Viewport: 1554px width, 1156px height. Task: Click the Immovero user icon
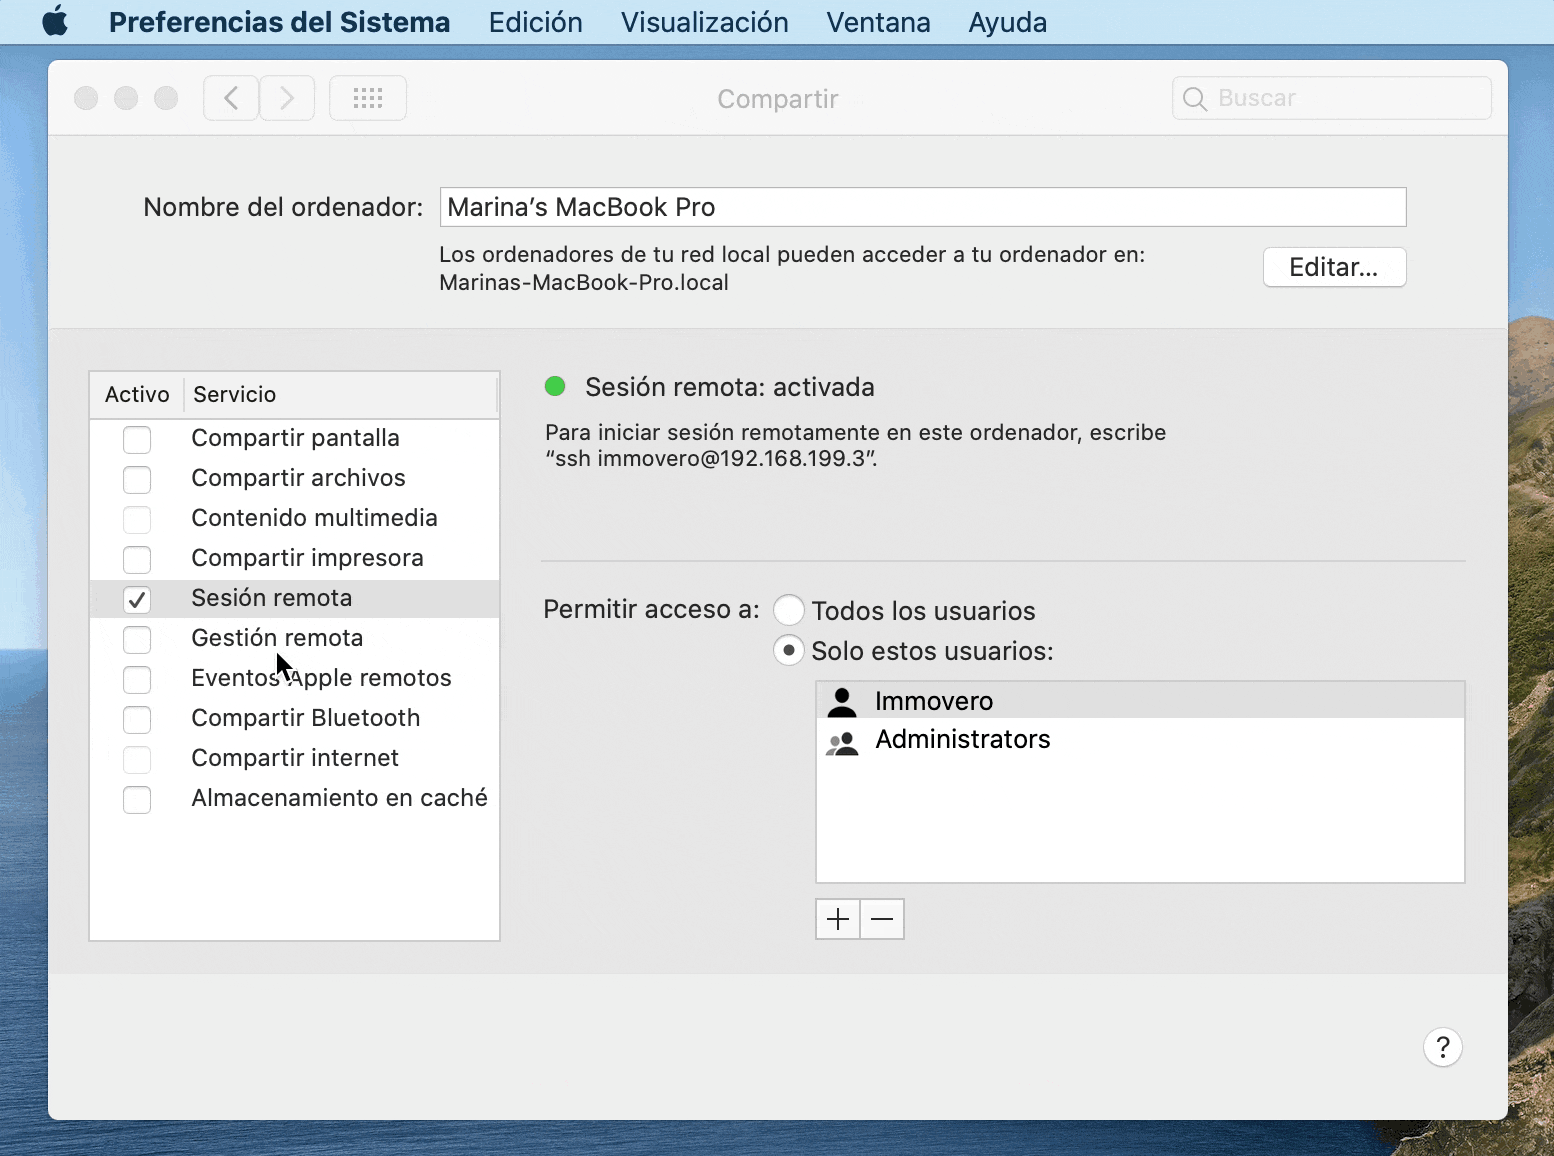point(842,702)
